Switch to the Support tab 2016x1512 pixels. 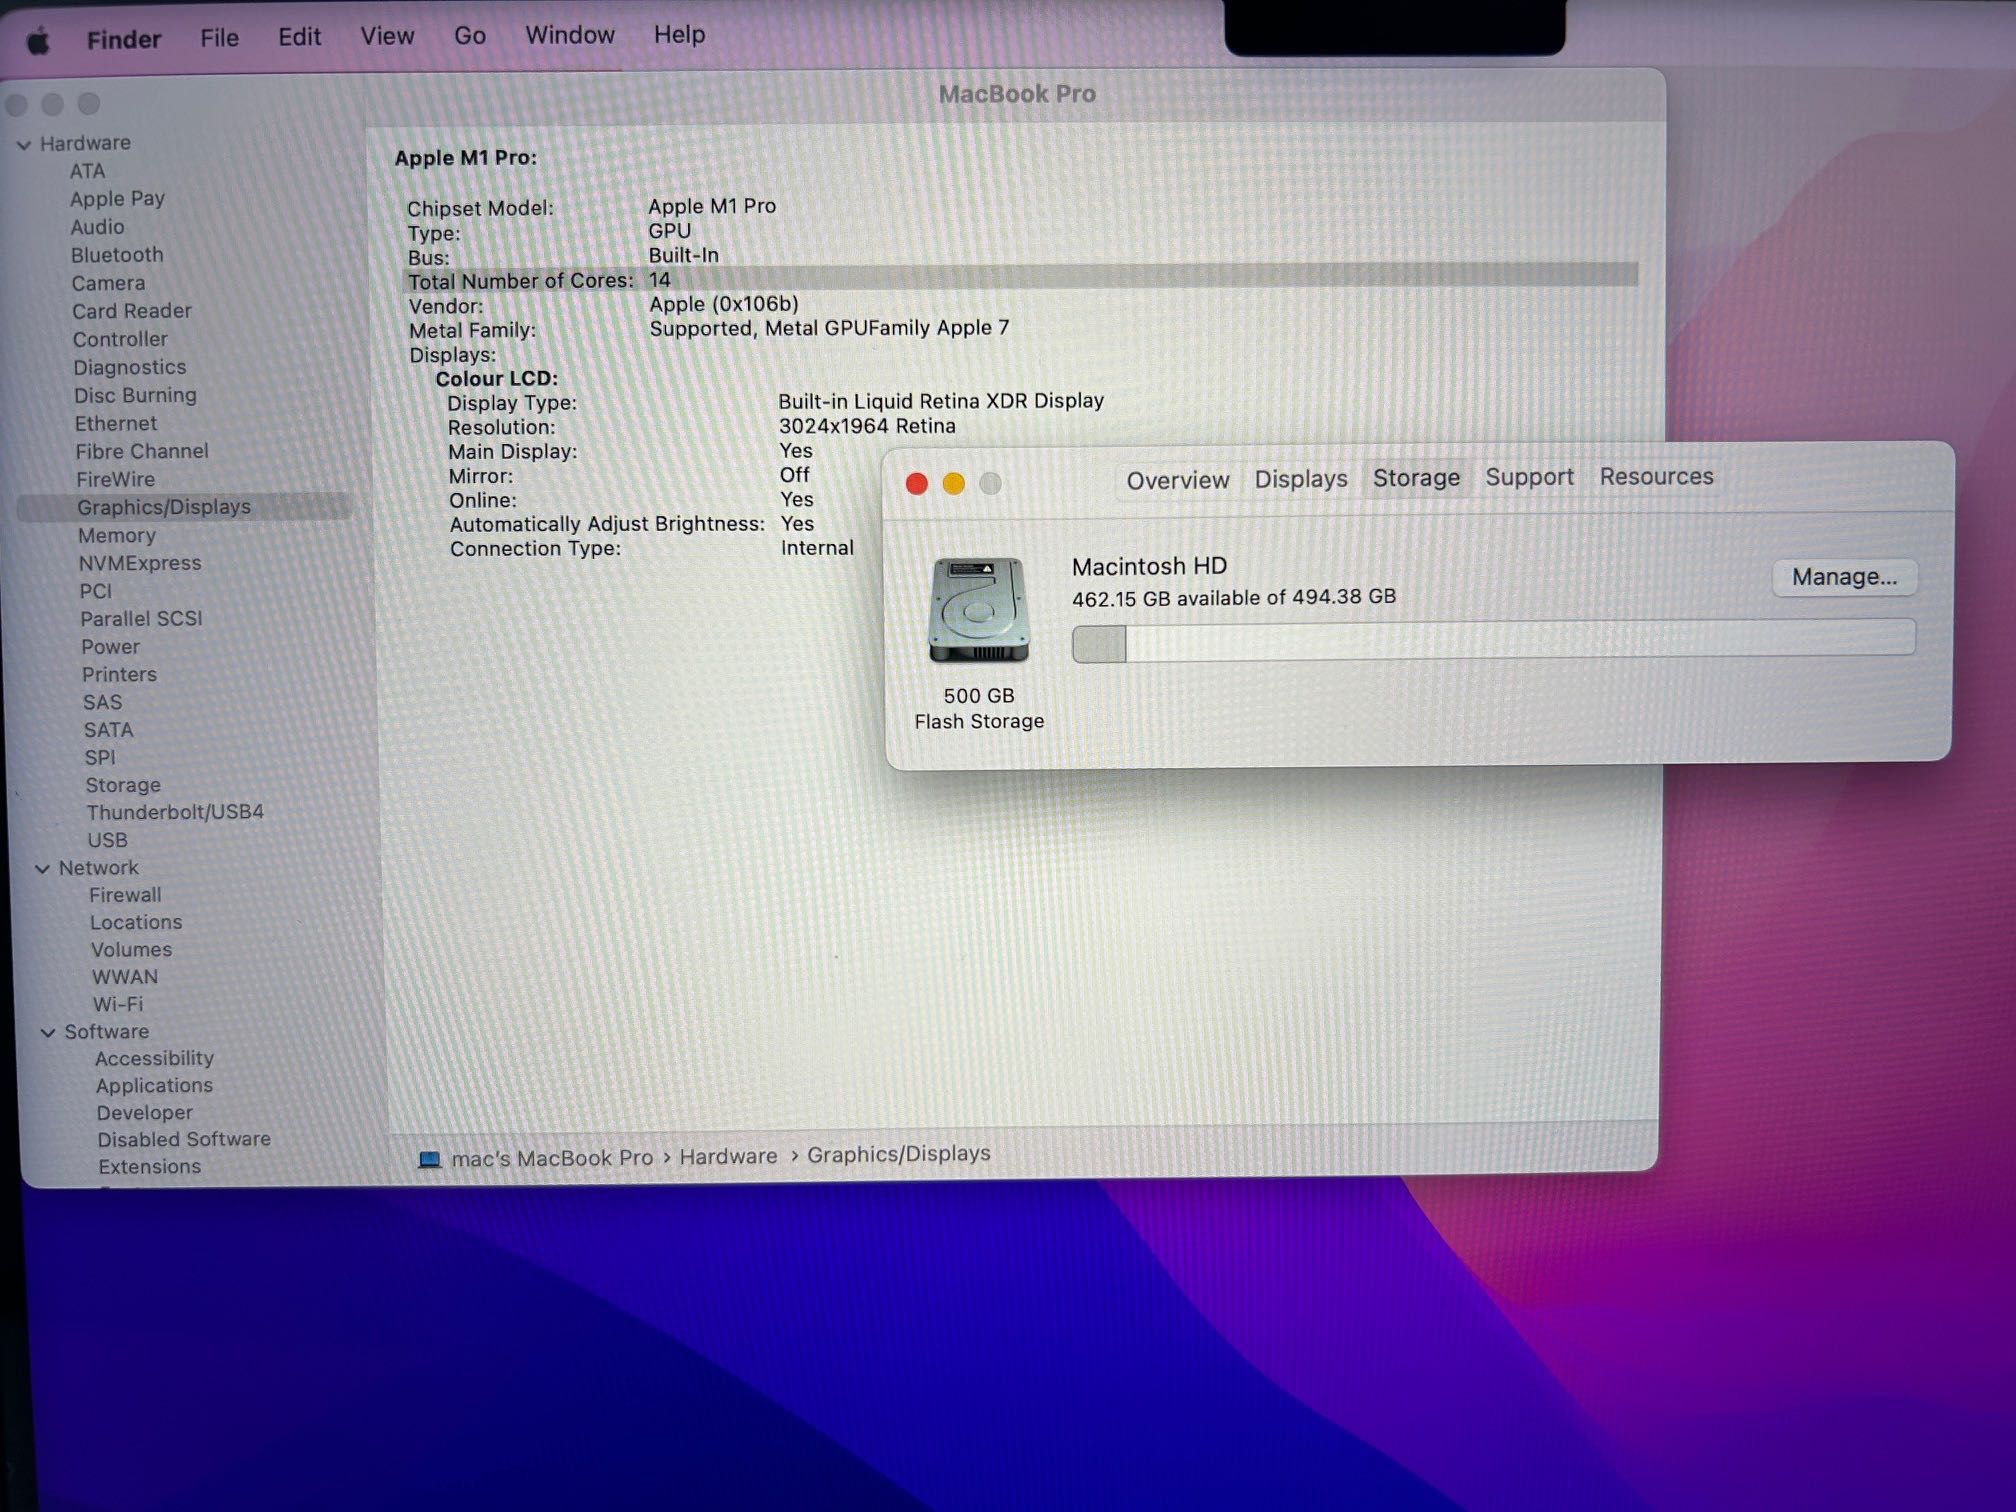pyautogui.click(x=1529, y=477)
